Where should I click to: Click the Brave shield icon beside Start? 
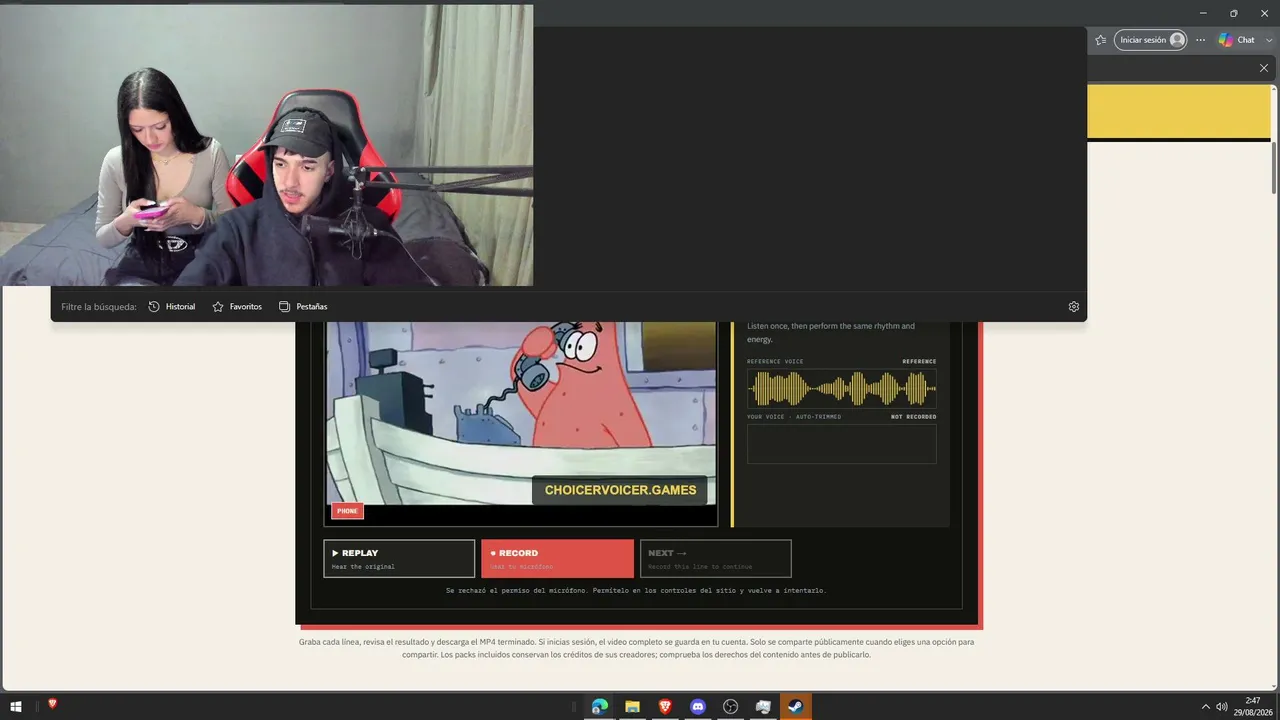(x=52, y=704)
